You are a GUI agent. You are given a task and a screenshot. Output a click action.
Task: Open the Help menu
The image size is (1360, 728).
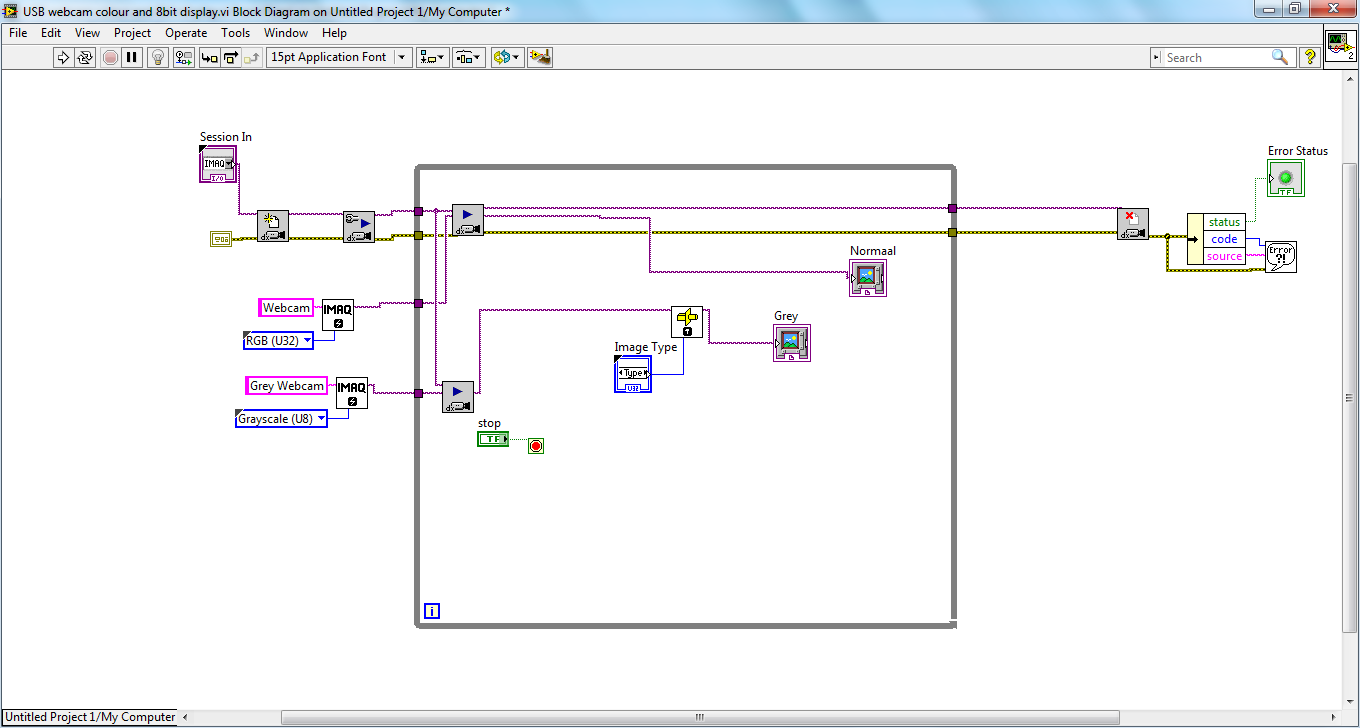coord(334,33)
